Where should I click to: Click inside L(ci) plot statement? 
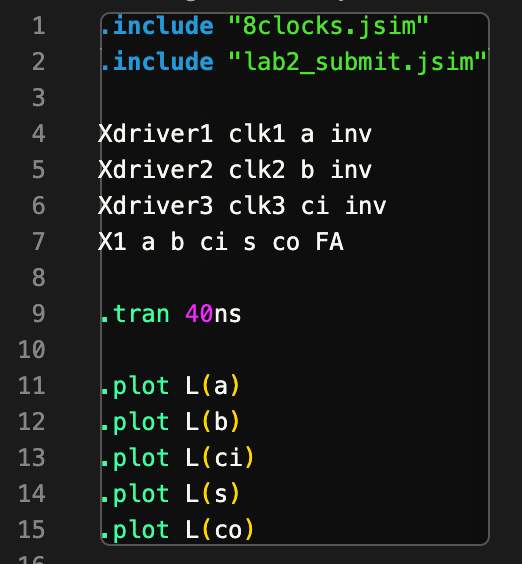pyautogui.click(x=220, y=458)
